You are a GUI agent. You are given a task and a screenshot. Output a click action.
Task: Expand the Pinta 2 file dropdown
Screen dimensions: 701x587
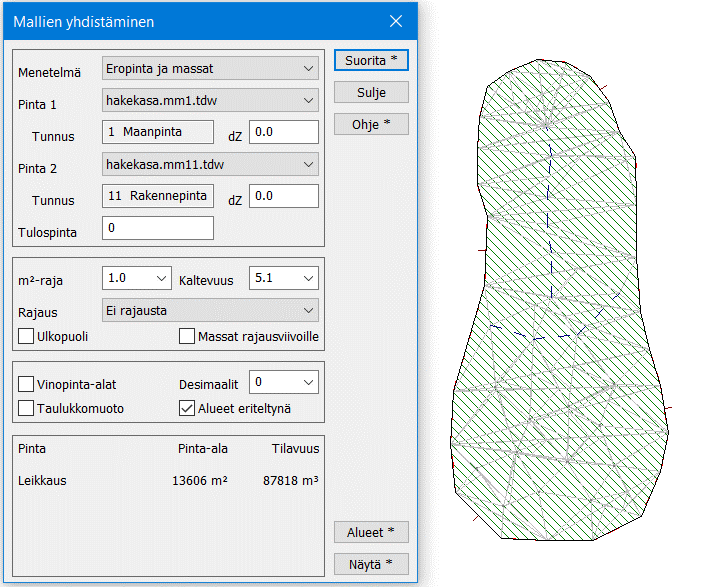point(210,164)
